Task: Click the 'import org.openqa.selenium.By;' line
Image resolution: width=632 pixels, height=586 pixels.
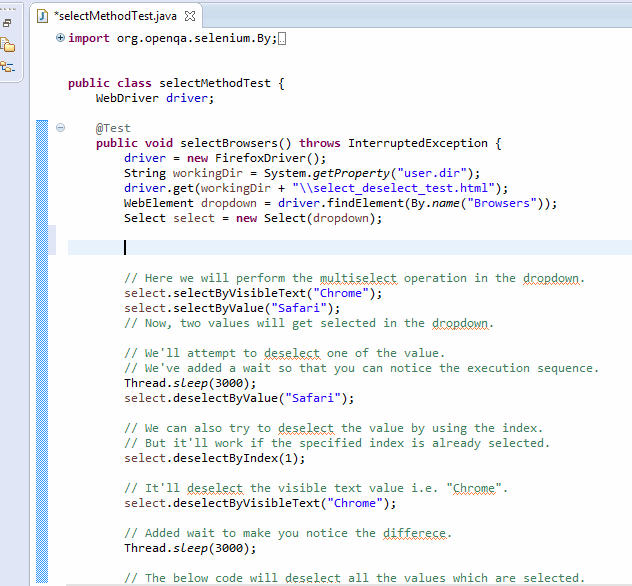Action: [173, 38]
